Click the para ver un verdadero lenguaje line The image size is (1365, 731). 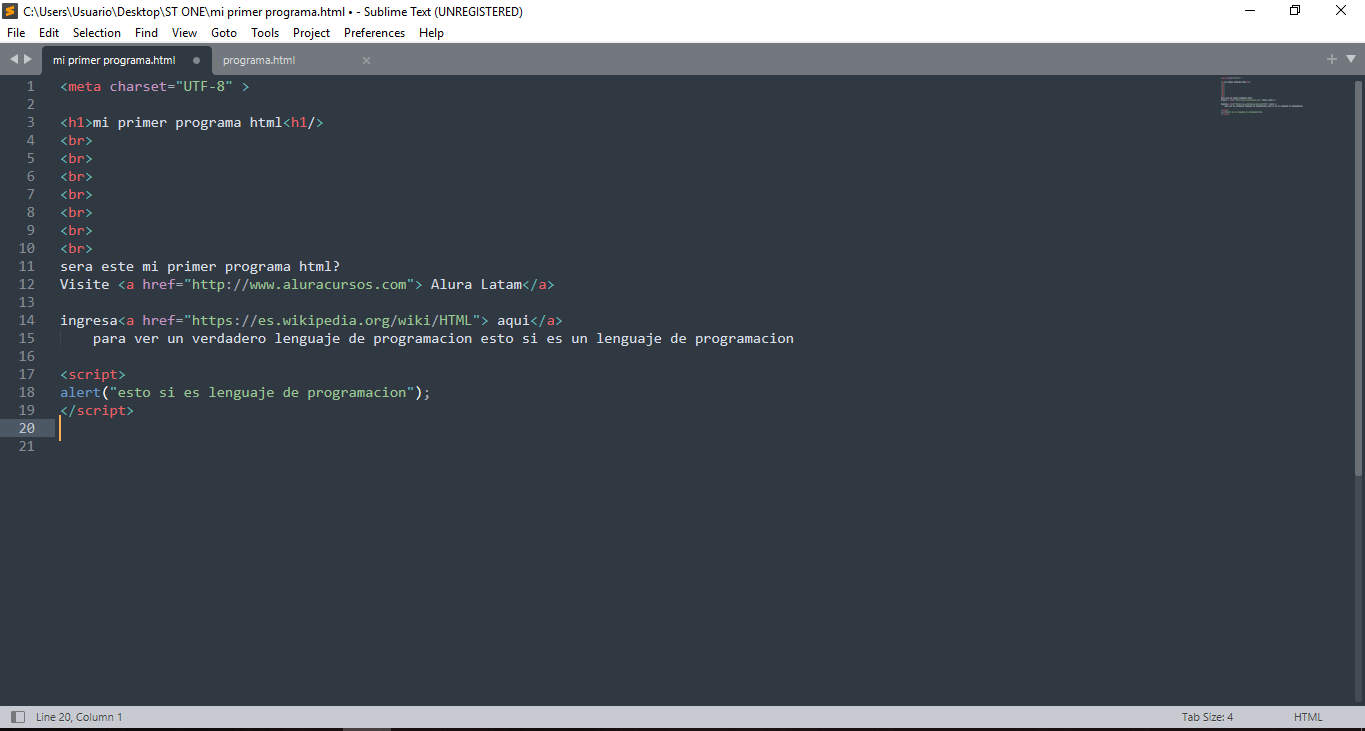point(443,338)
